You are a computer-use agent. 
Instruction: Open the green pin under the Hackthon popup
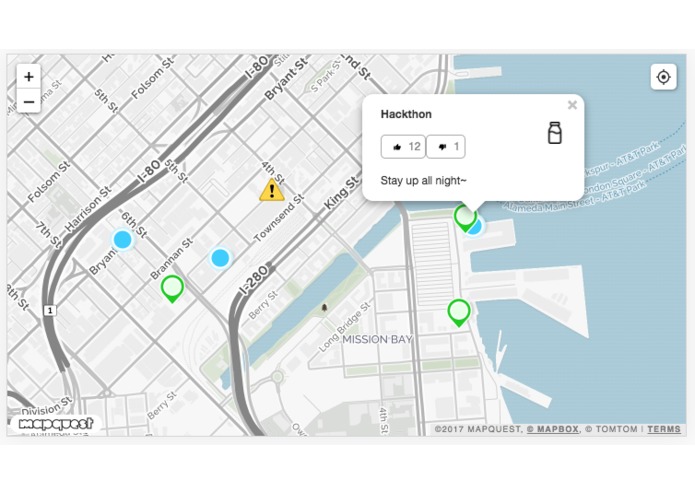pyautogui.click(x=465, y=218)
